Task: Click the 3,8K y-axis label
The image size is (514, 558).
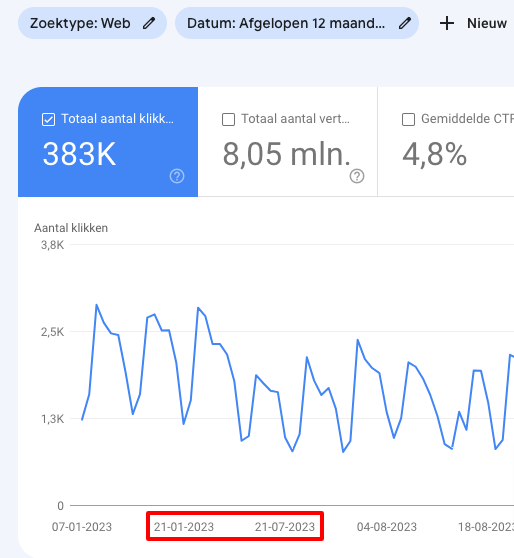Action: pos(52,245)
